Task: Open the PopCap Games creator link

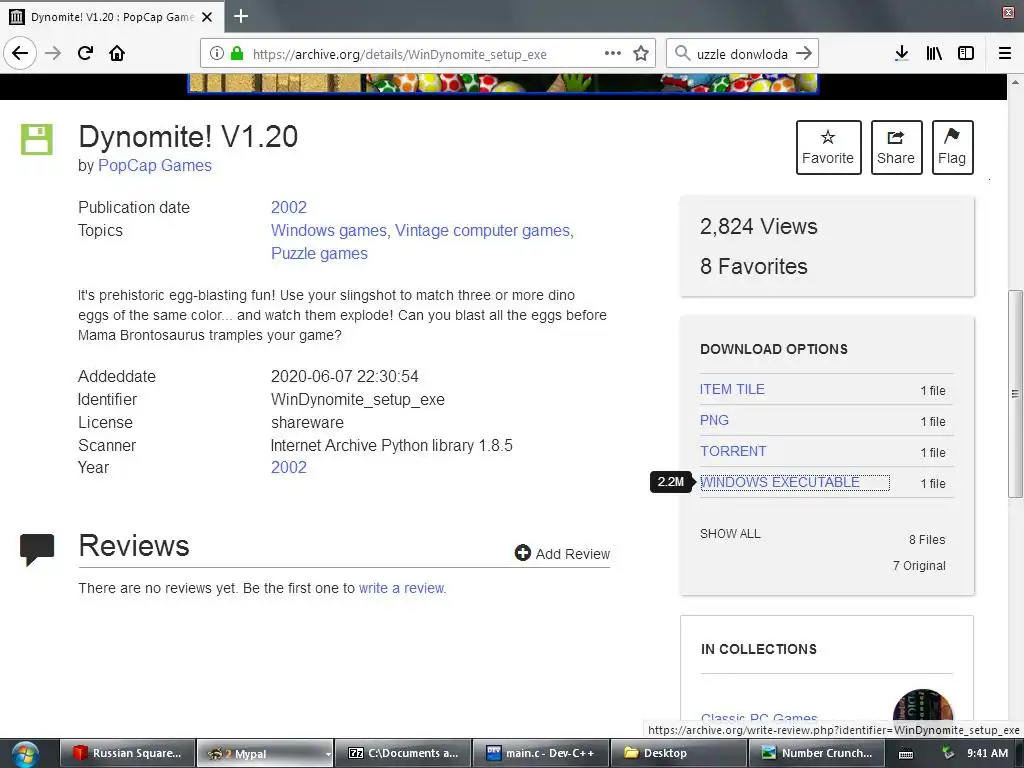Action: click(155, 165)
